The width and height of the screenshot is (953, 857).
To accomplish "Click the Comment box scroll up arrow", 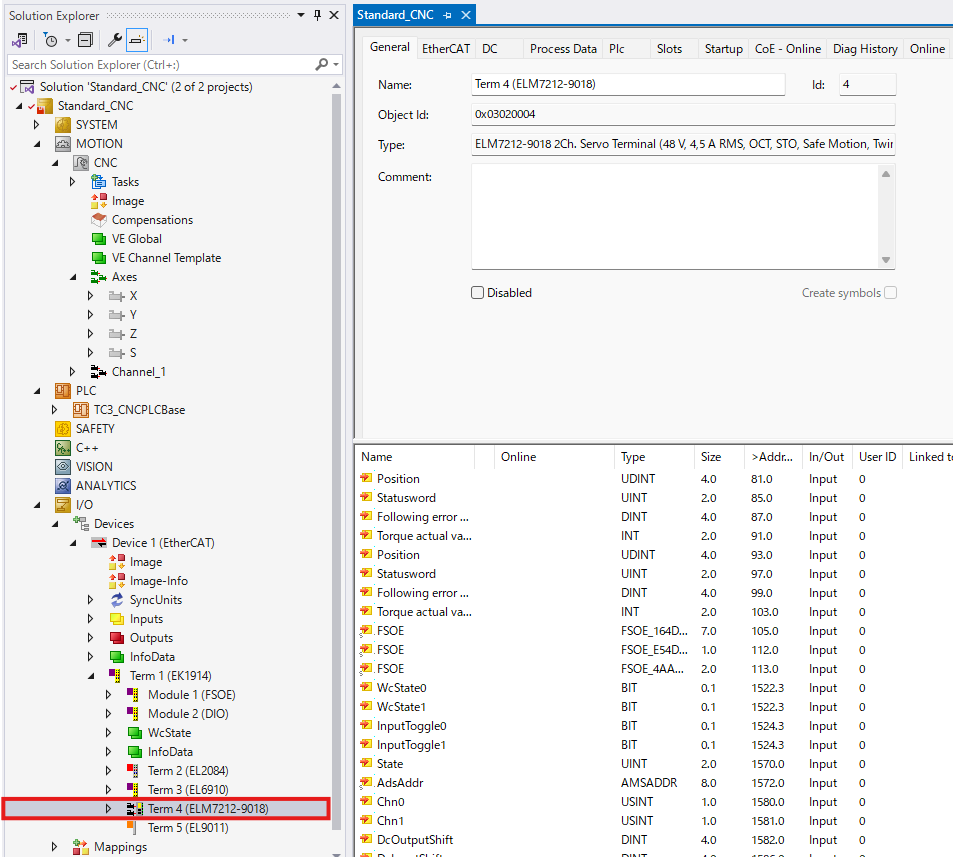I will point(886,174).
